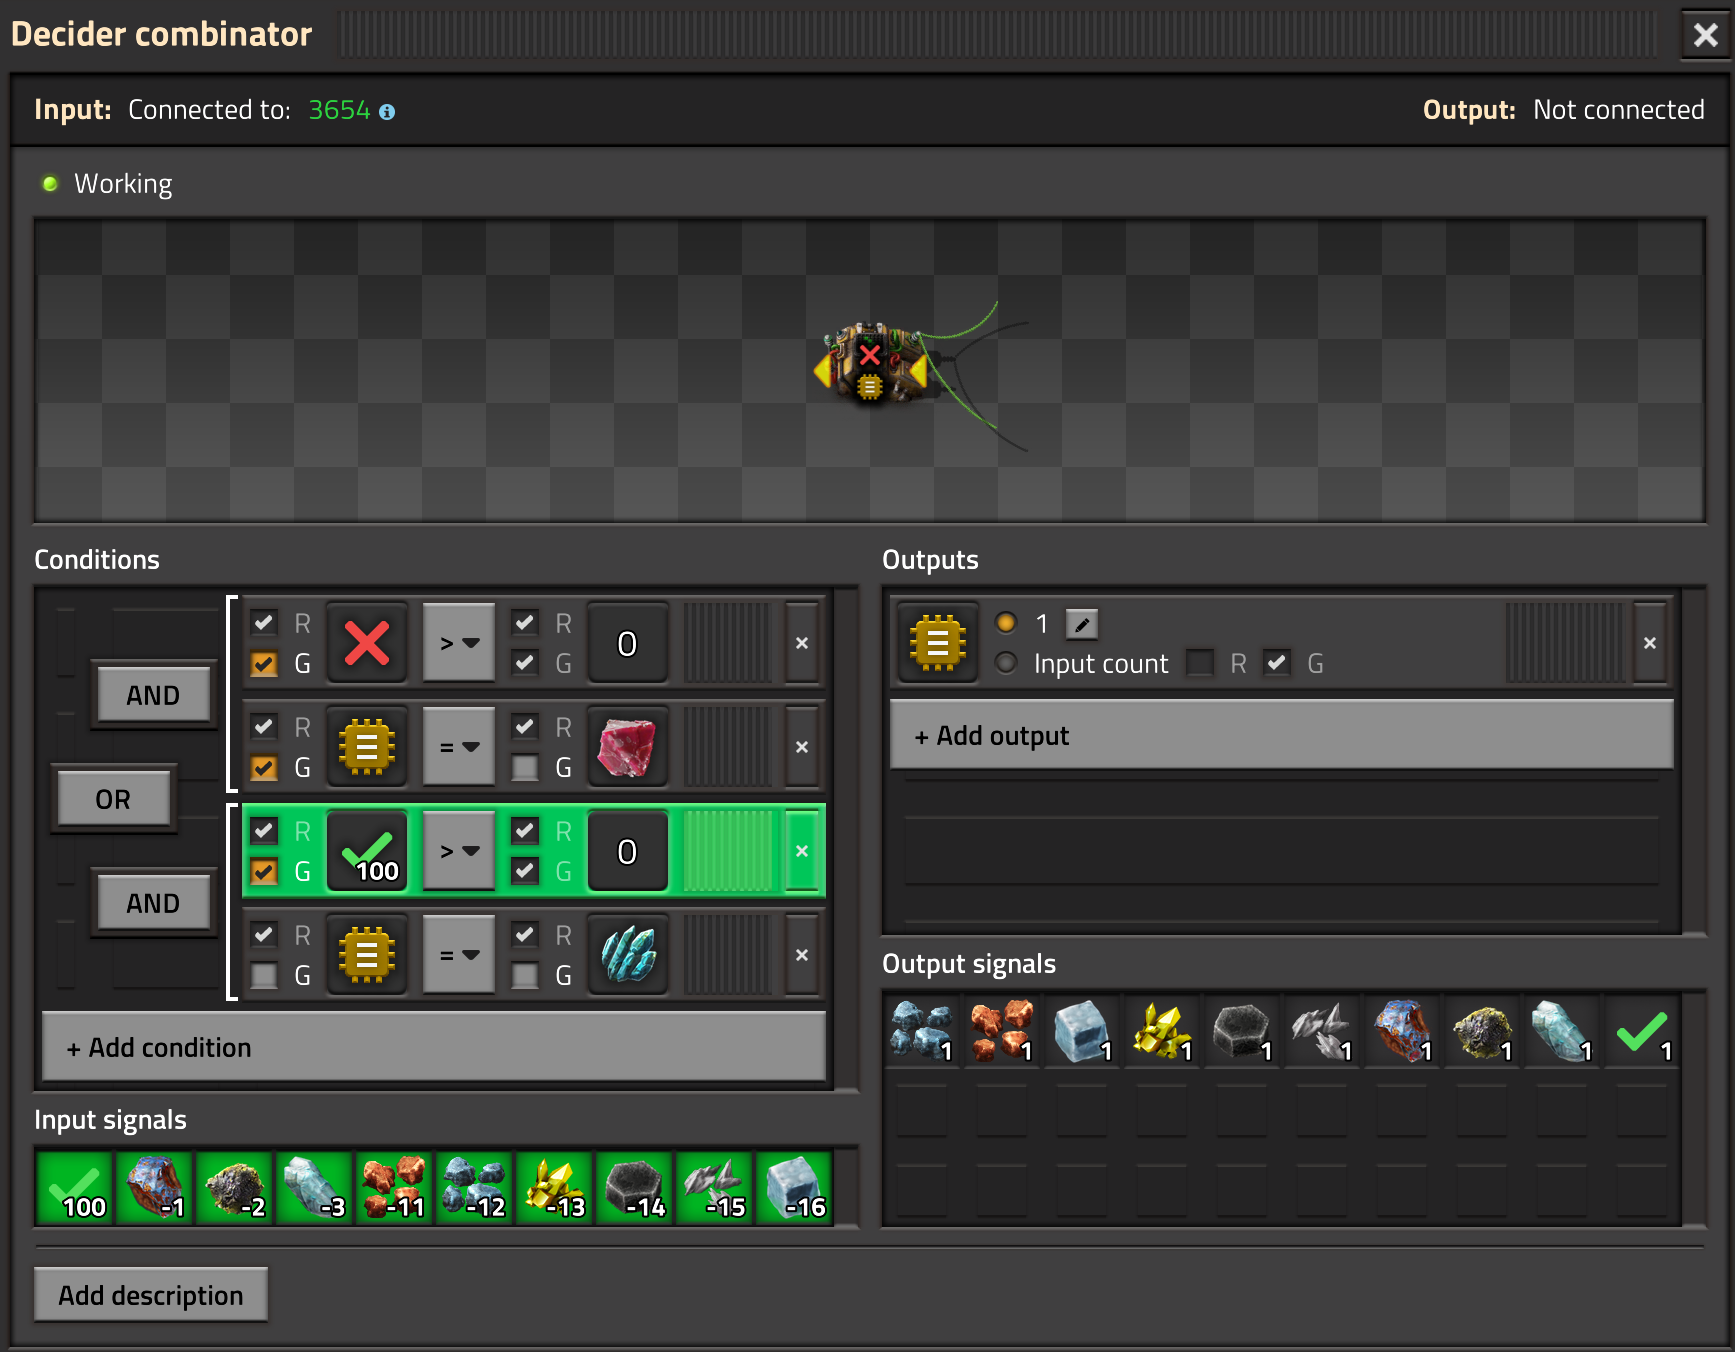Click yellow sulfur output signal
Viewport: 1735px width, 1352px height.
click(1161, 1031)
